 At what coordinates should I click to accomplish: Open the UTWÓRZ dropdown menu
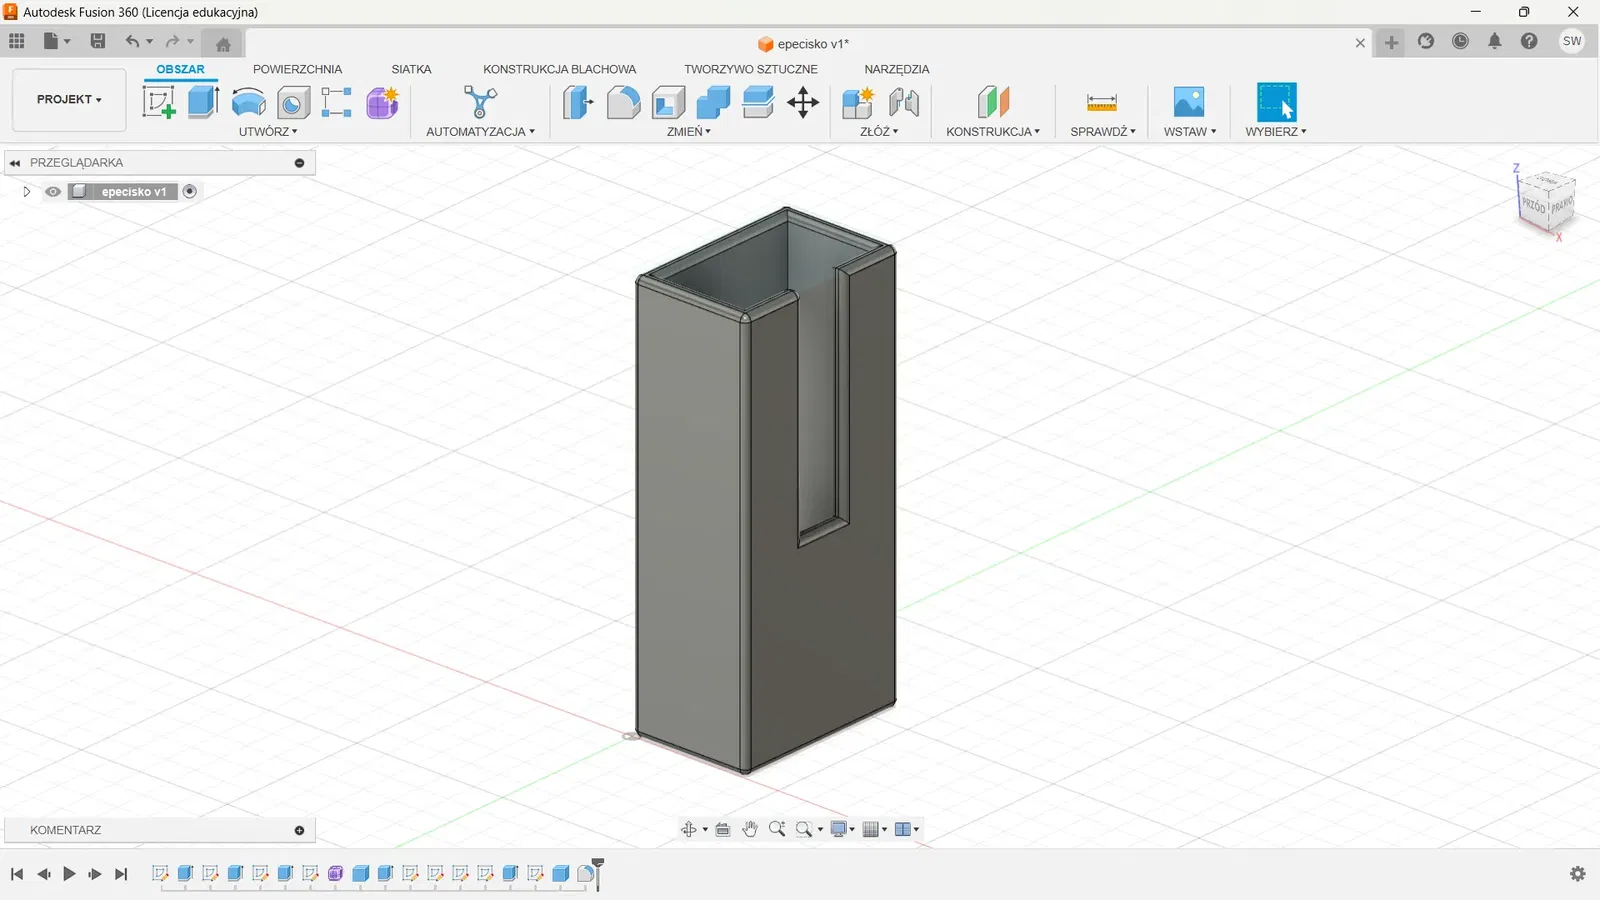click(x=268, y=132)
